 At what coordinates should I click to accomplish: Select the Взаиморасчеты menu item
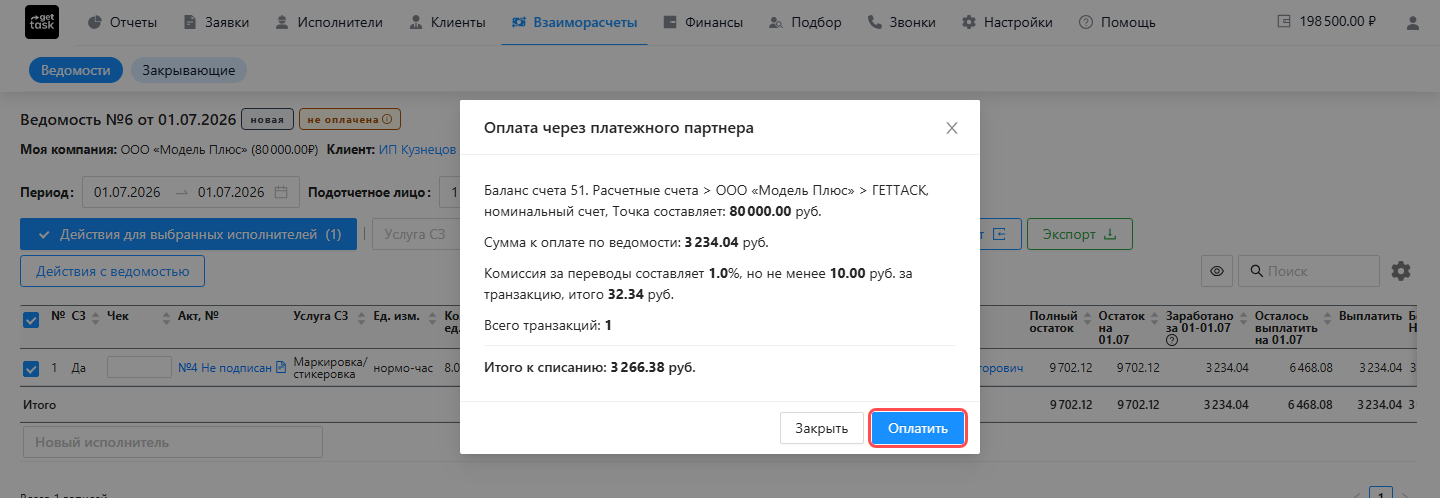click(x=574, y=22)
